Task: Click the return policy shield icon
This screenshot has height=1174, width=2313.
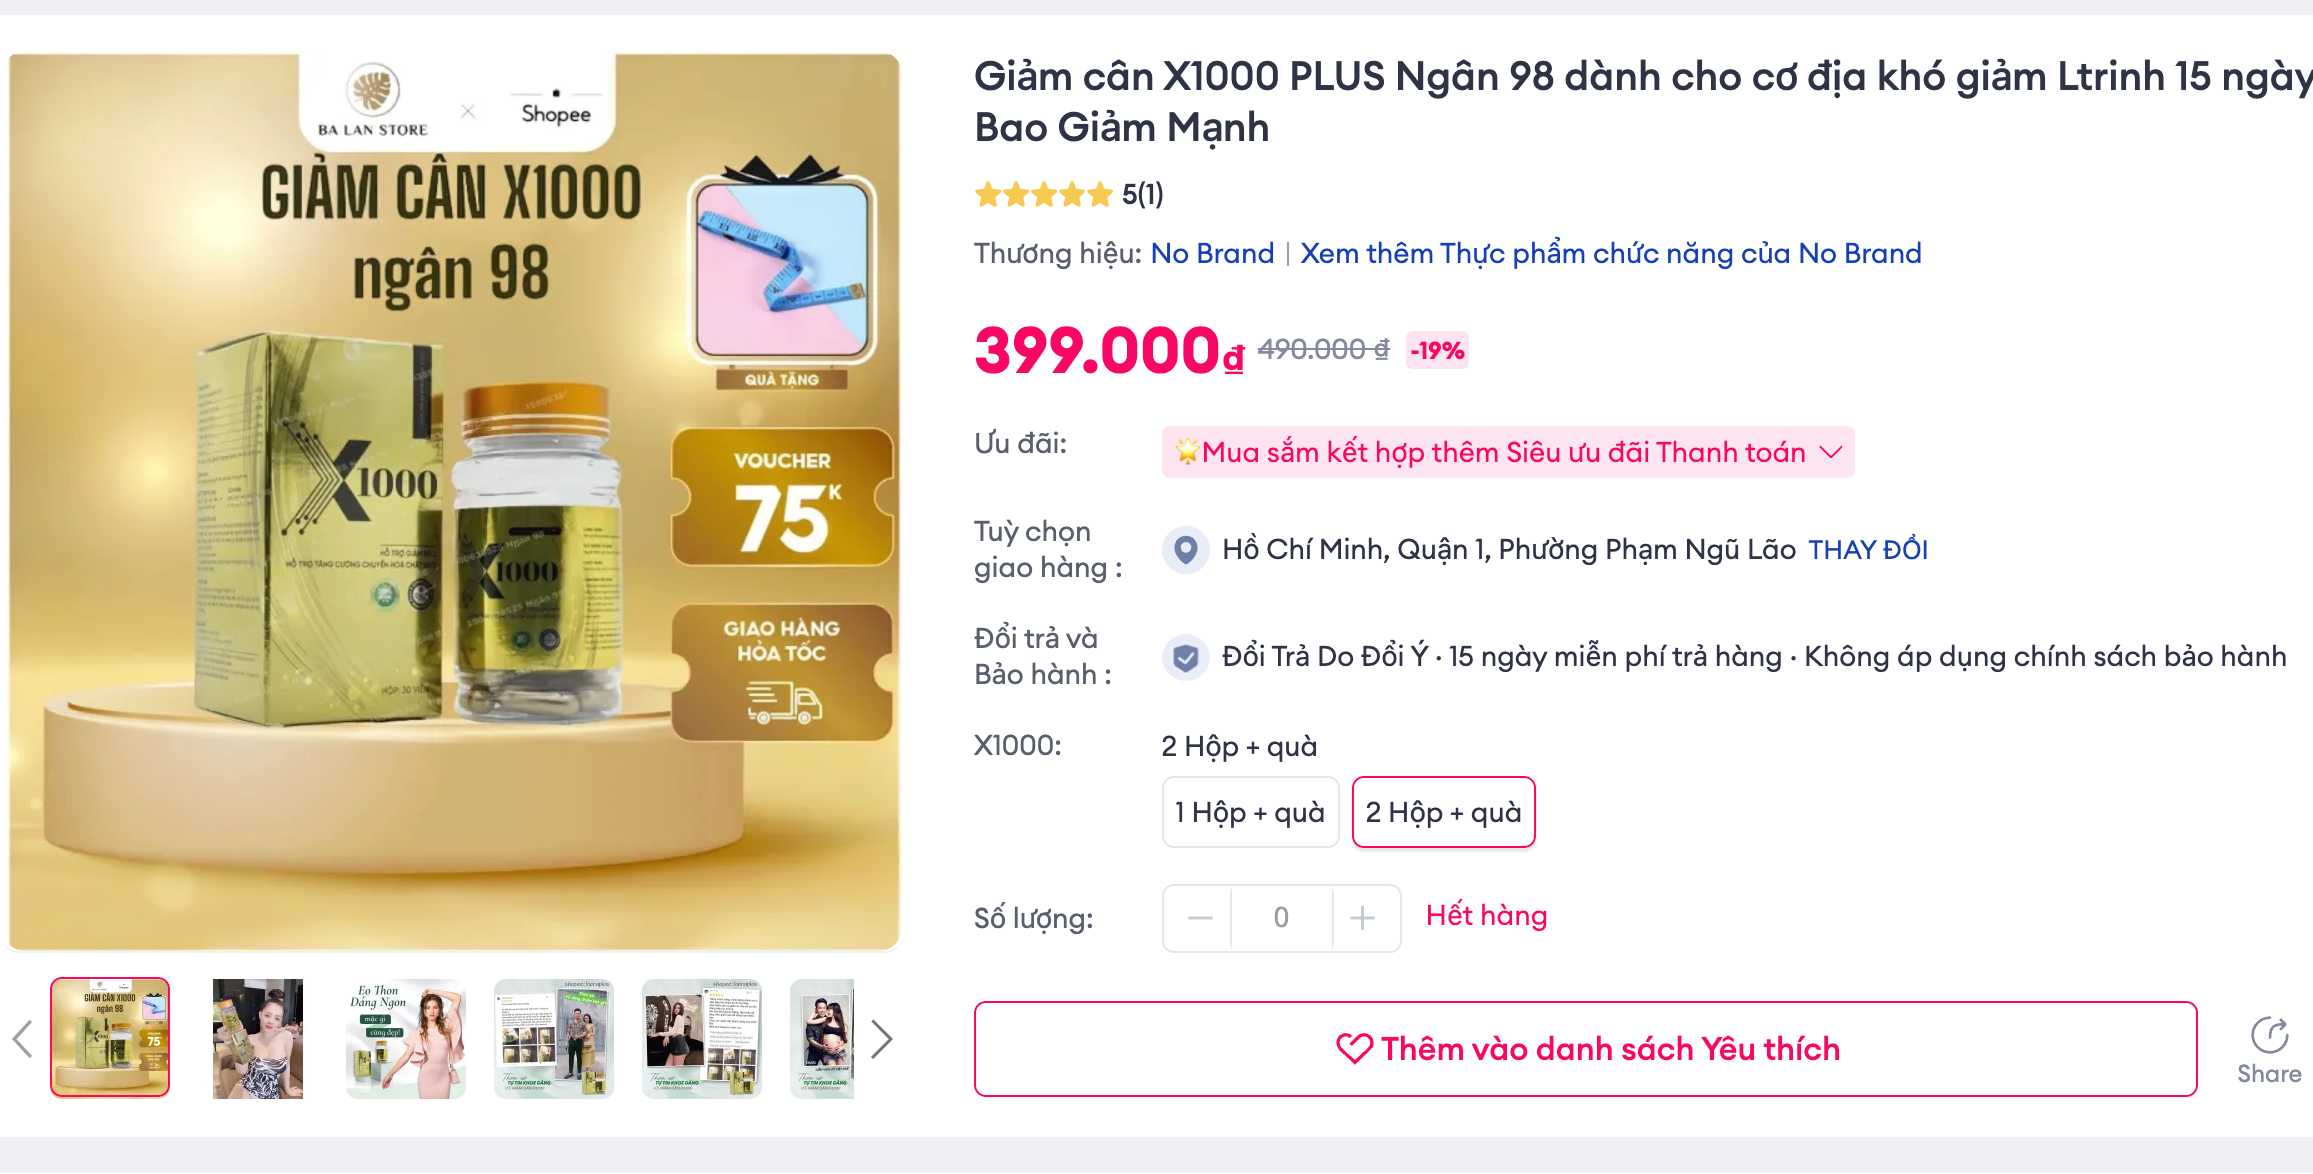Action: pos(1186,657)
